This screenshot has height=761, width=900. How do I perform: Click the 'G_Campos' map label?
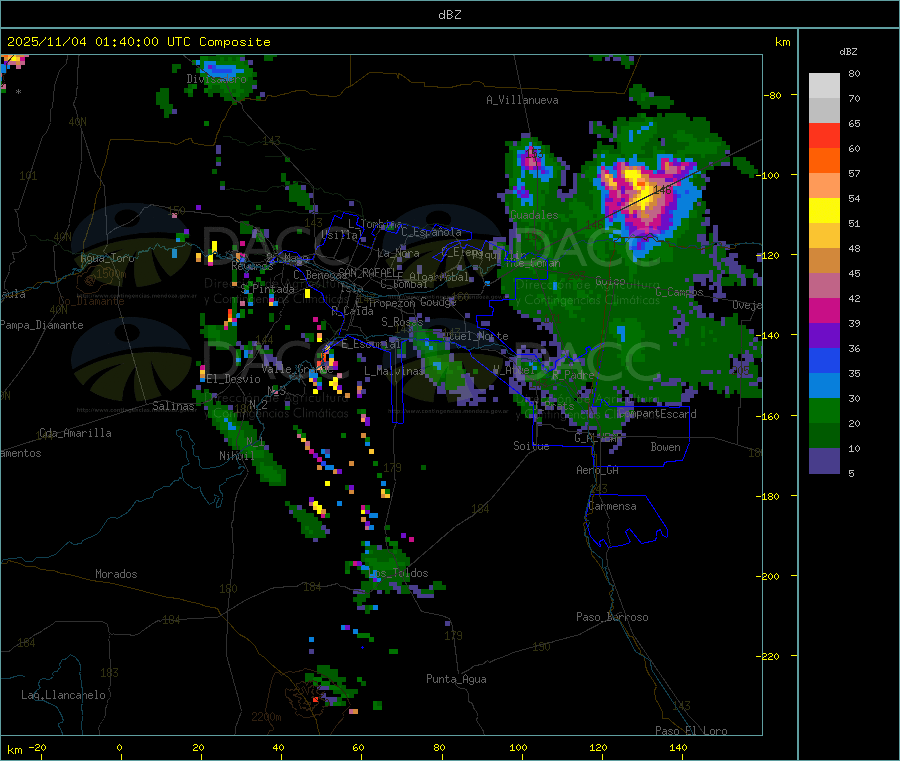point(680,292)
